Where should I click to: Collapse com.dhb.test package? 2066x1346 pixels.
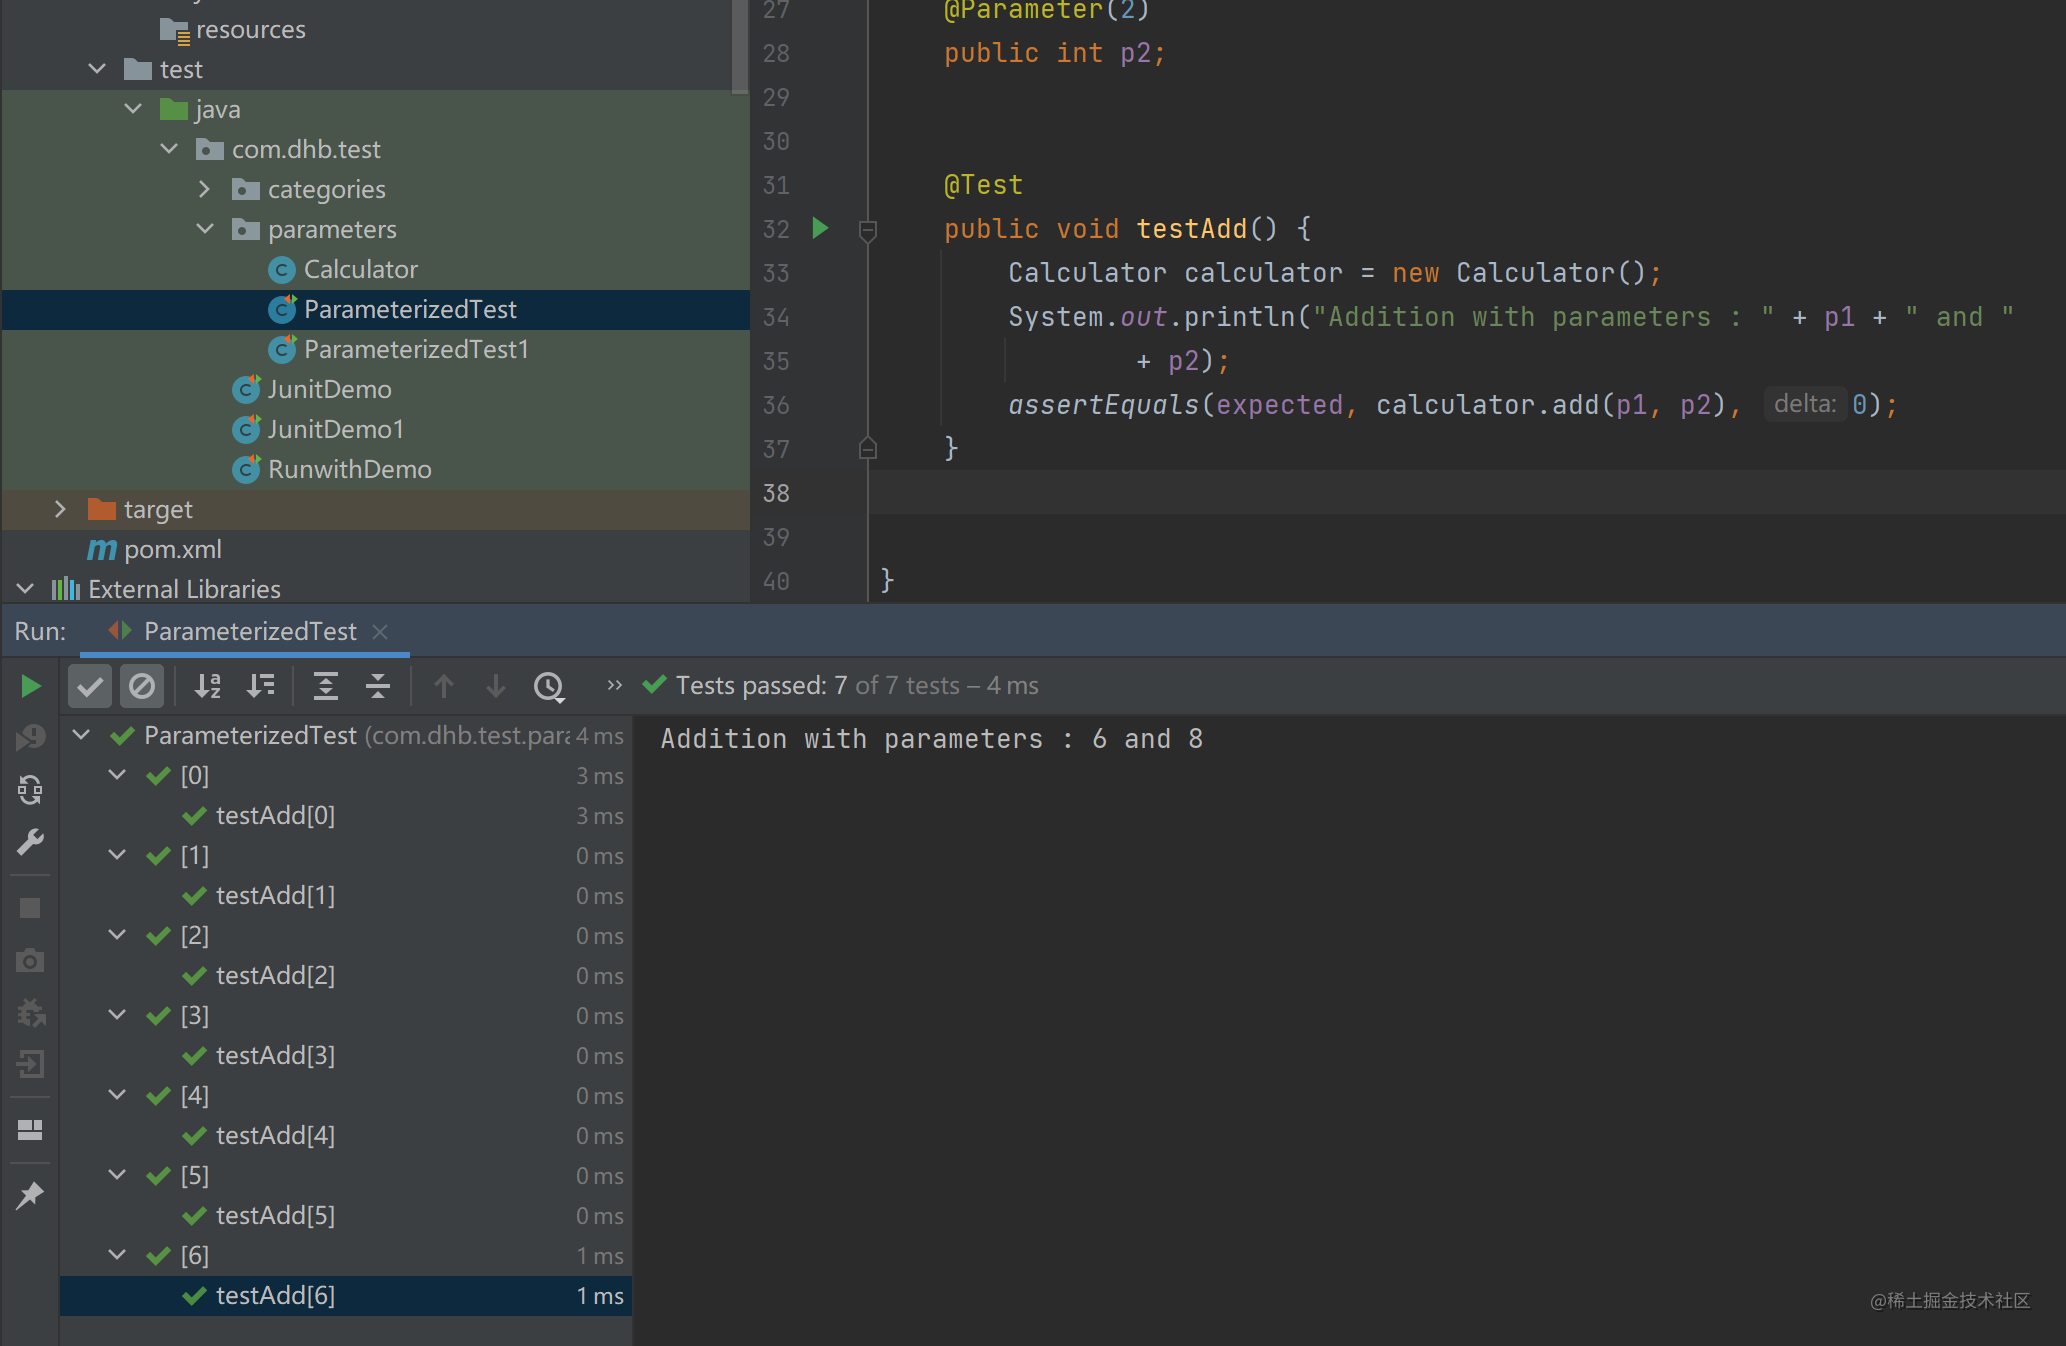tap(169, 149)
